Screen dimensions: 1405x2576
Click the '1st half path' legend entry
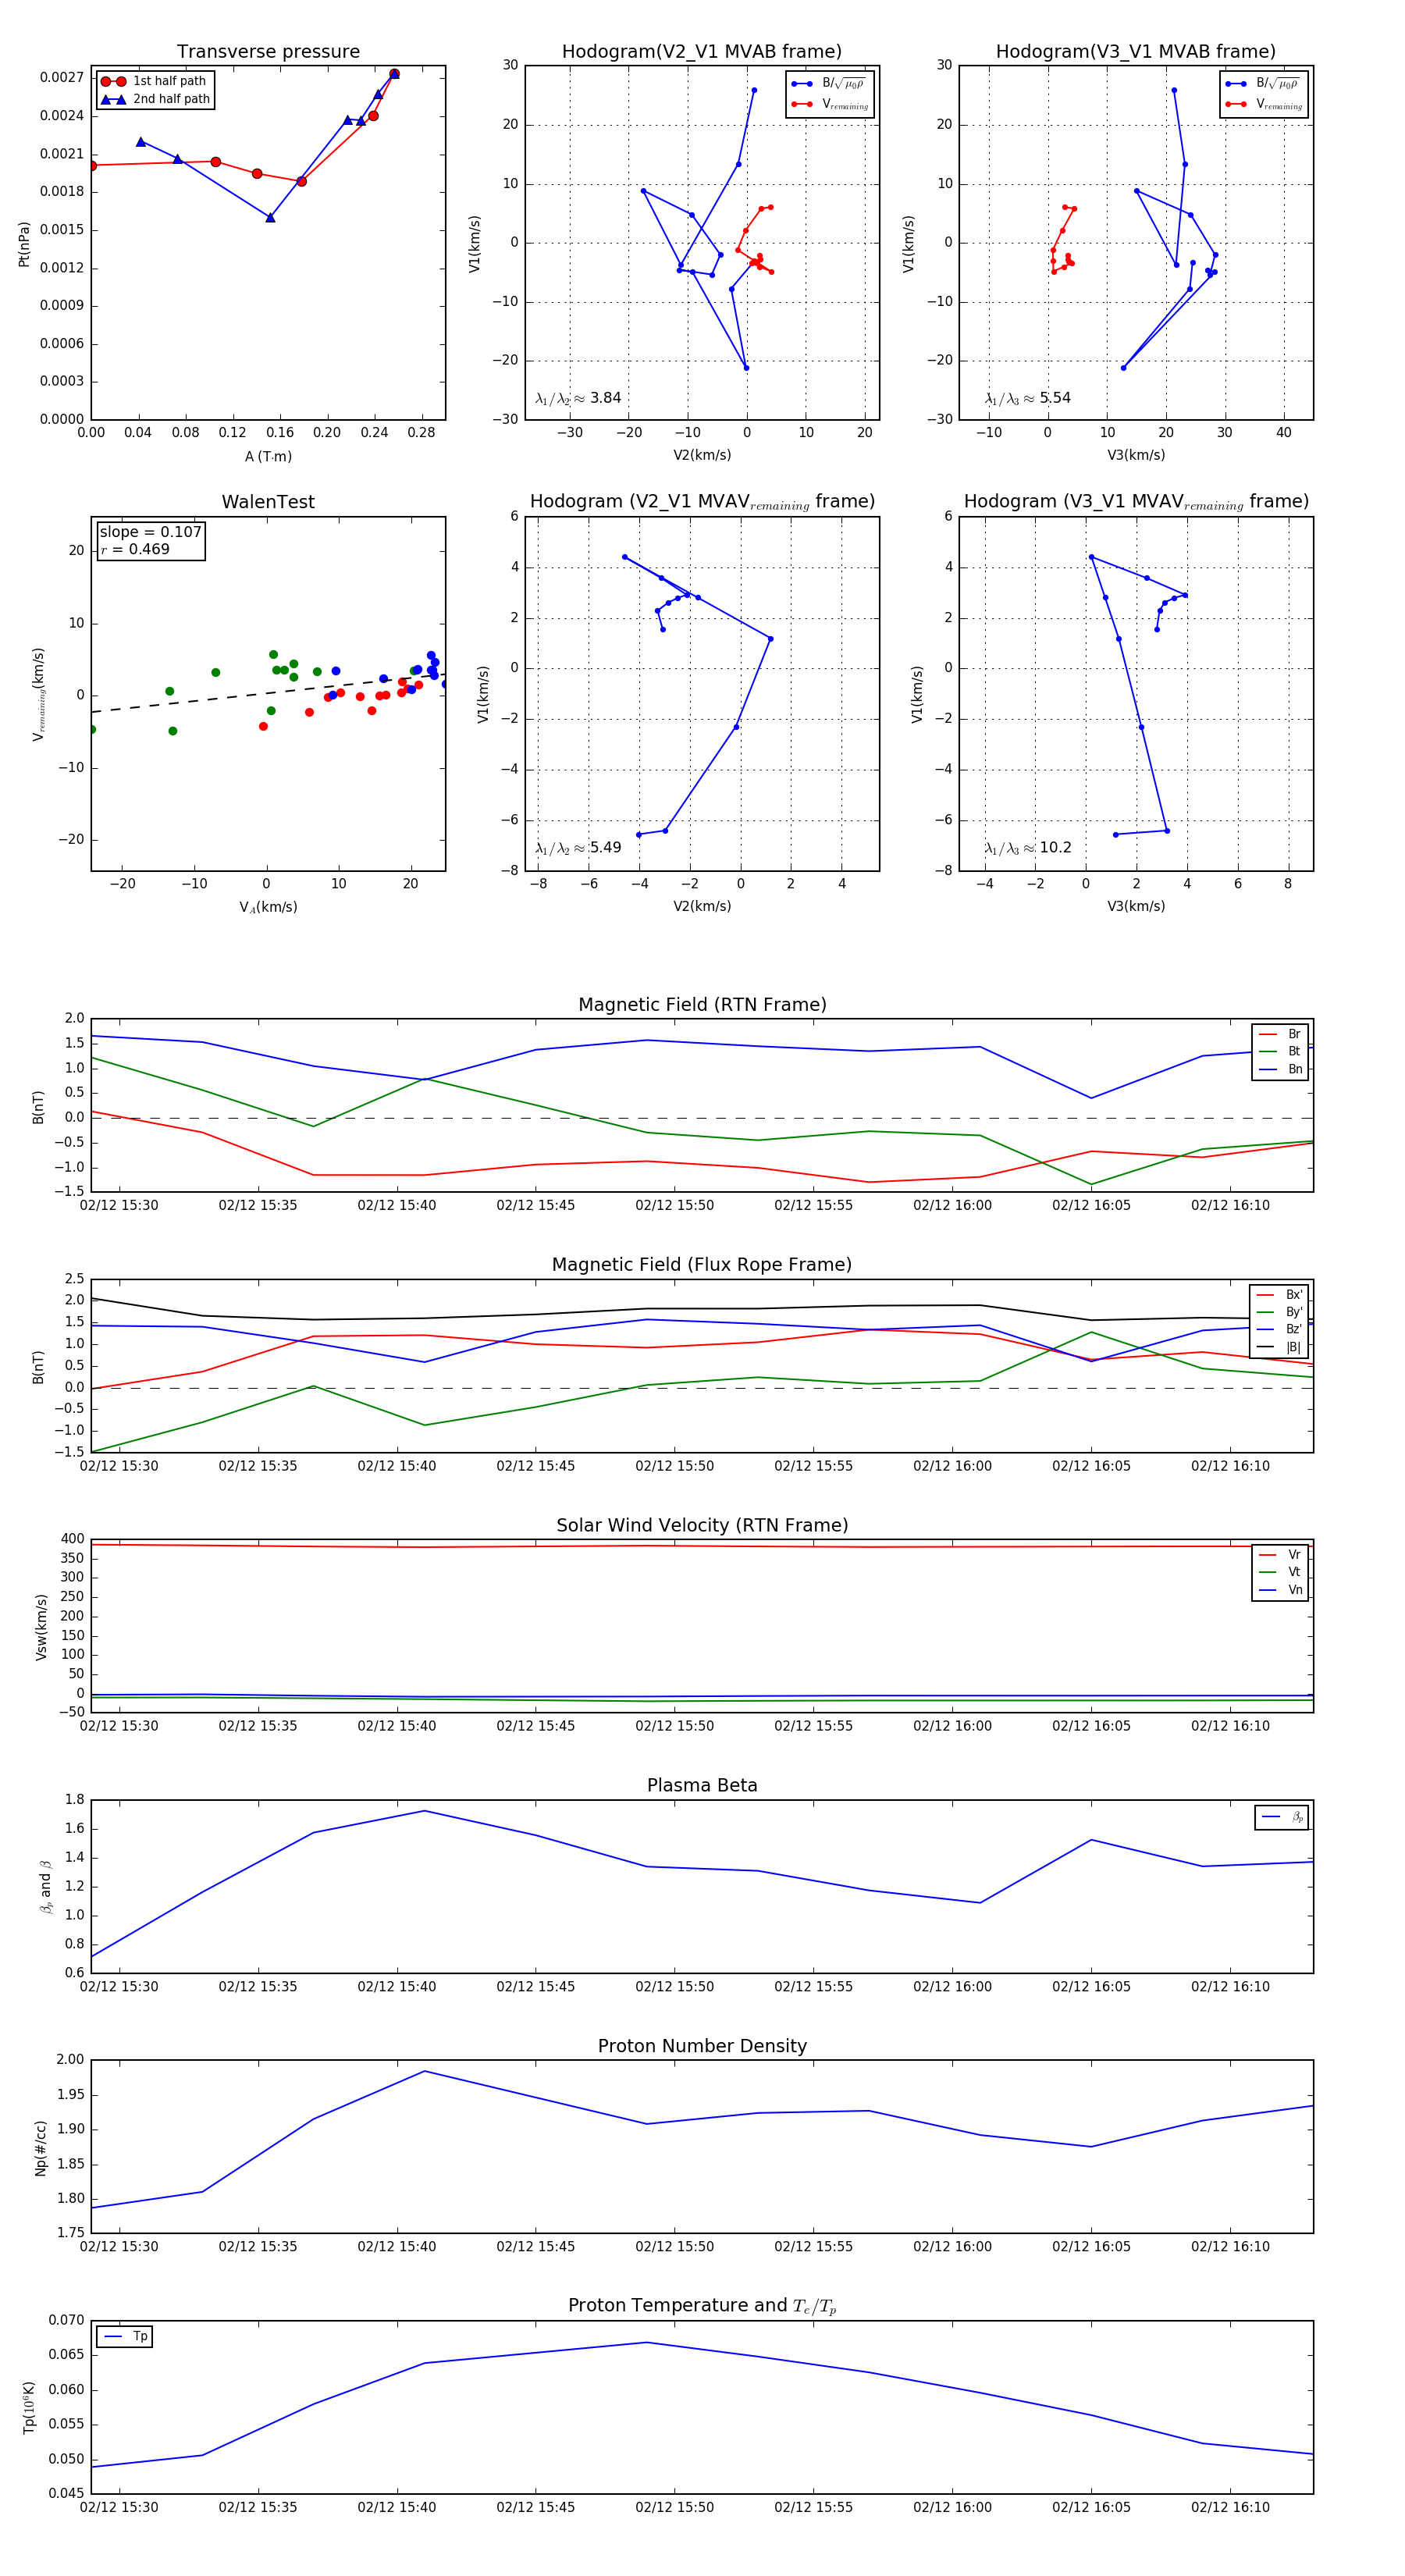pyautogui.click(x=154, y=81)
